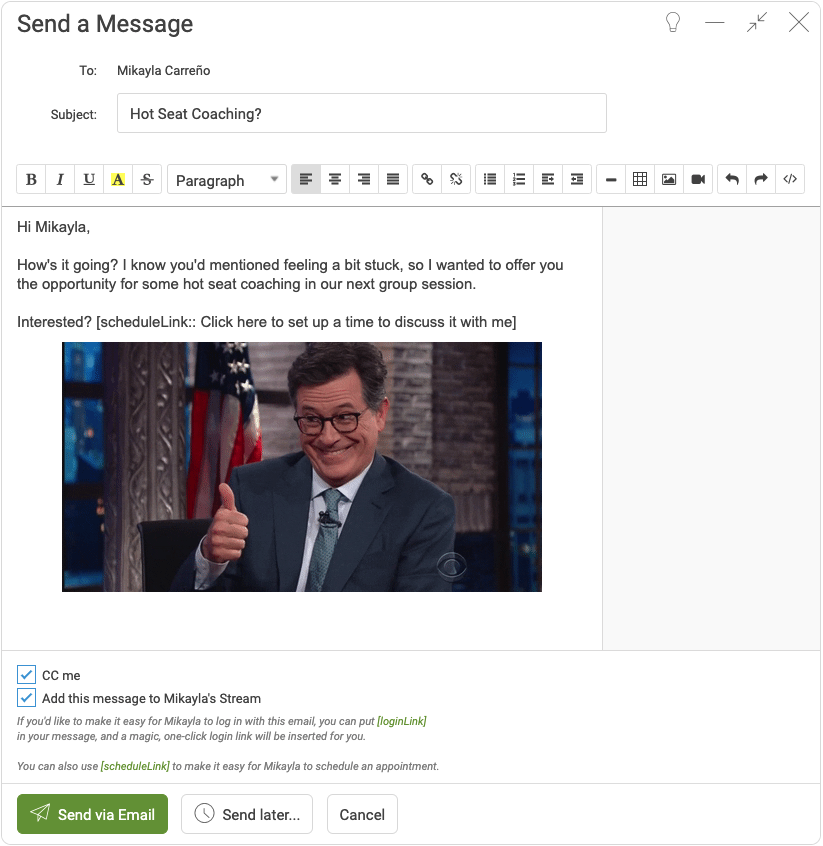Toggle bold formatting
Viewport: 823px width, 846px height.
(31, 179)
